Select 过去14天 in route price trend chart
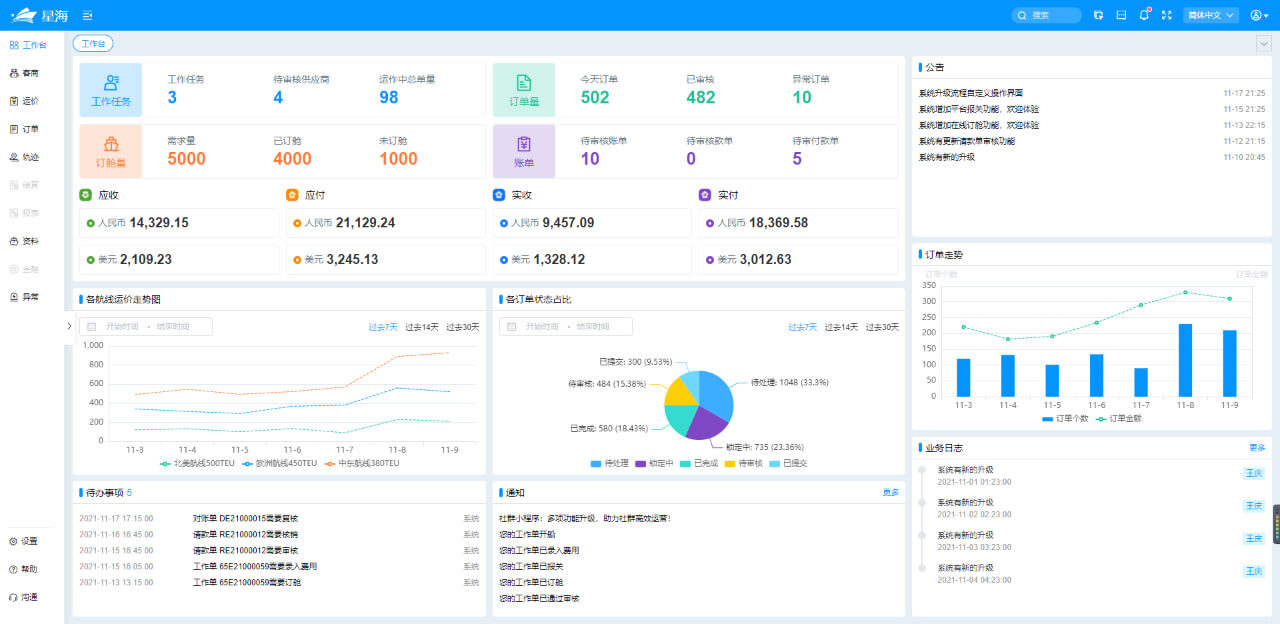Image resolution: width=1280 pixels, height=624 pixels. pos(421,327)
